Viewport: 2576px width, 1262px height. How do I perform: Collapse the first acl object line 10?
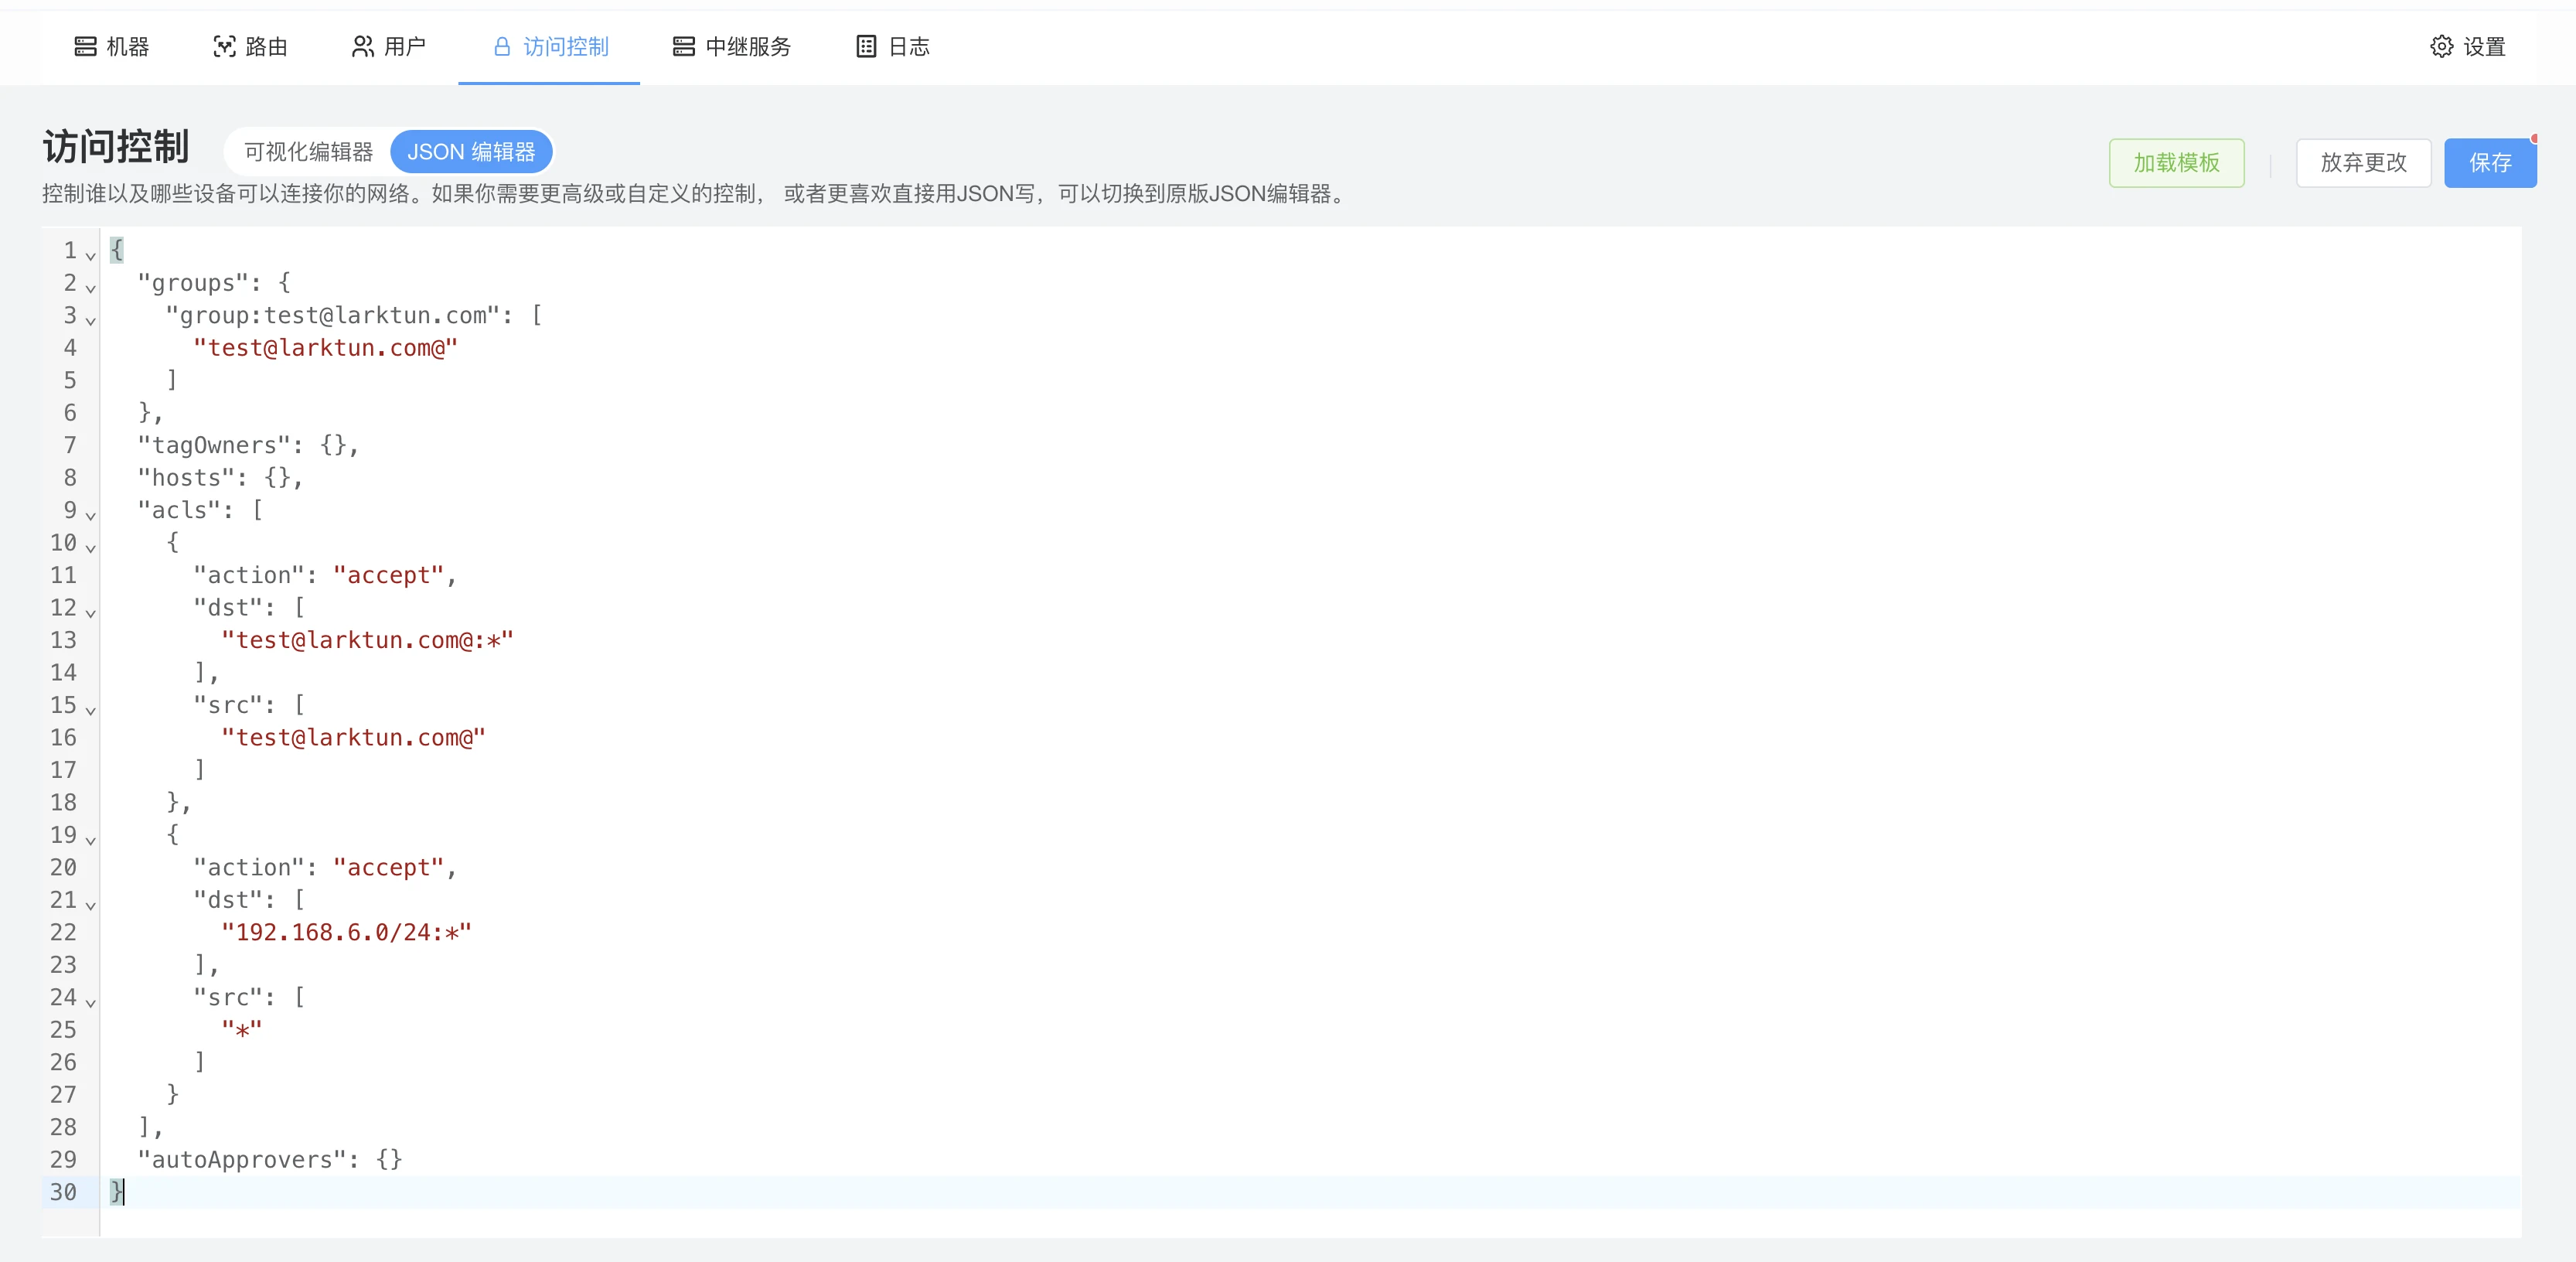[91, 548]
